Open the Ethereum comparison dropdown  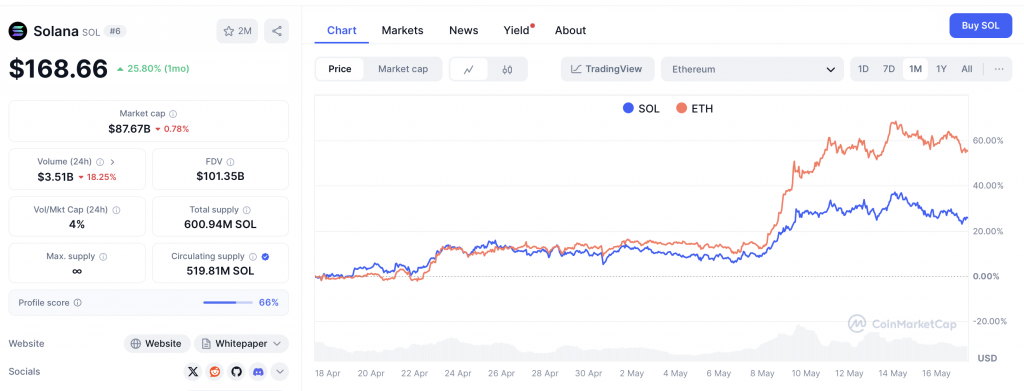(752, 69)
